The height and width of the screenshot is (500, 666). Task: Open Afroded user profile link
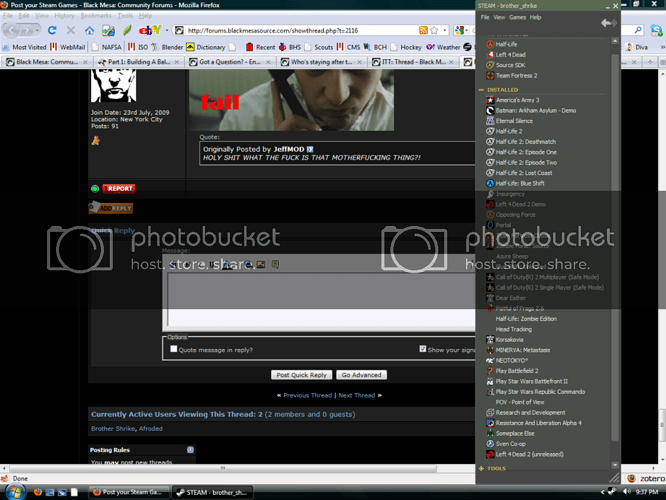coord(151,429)
